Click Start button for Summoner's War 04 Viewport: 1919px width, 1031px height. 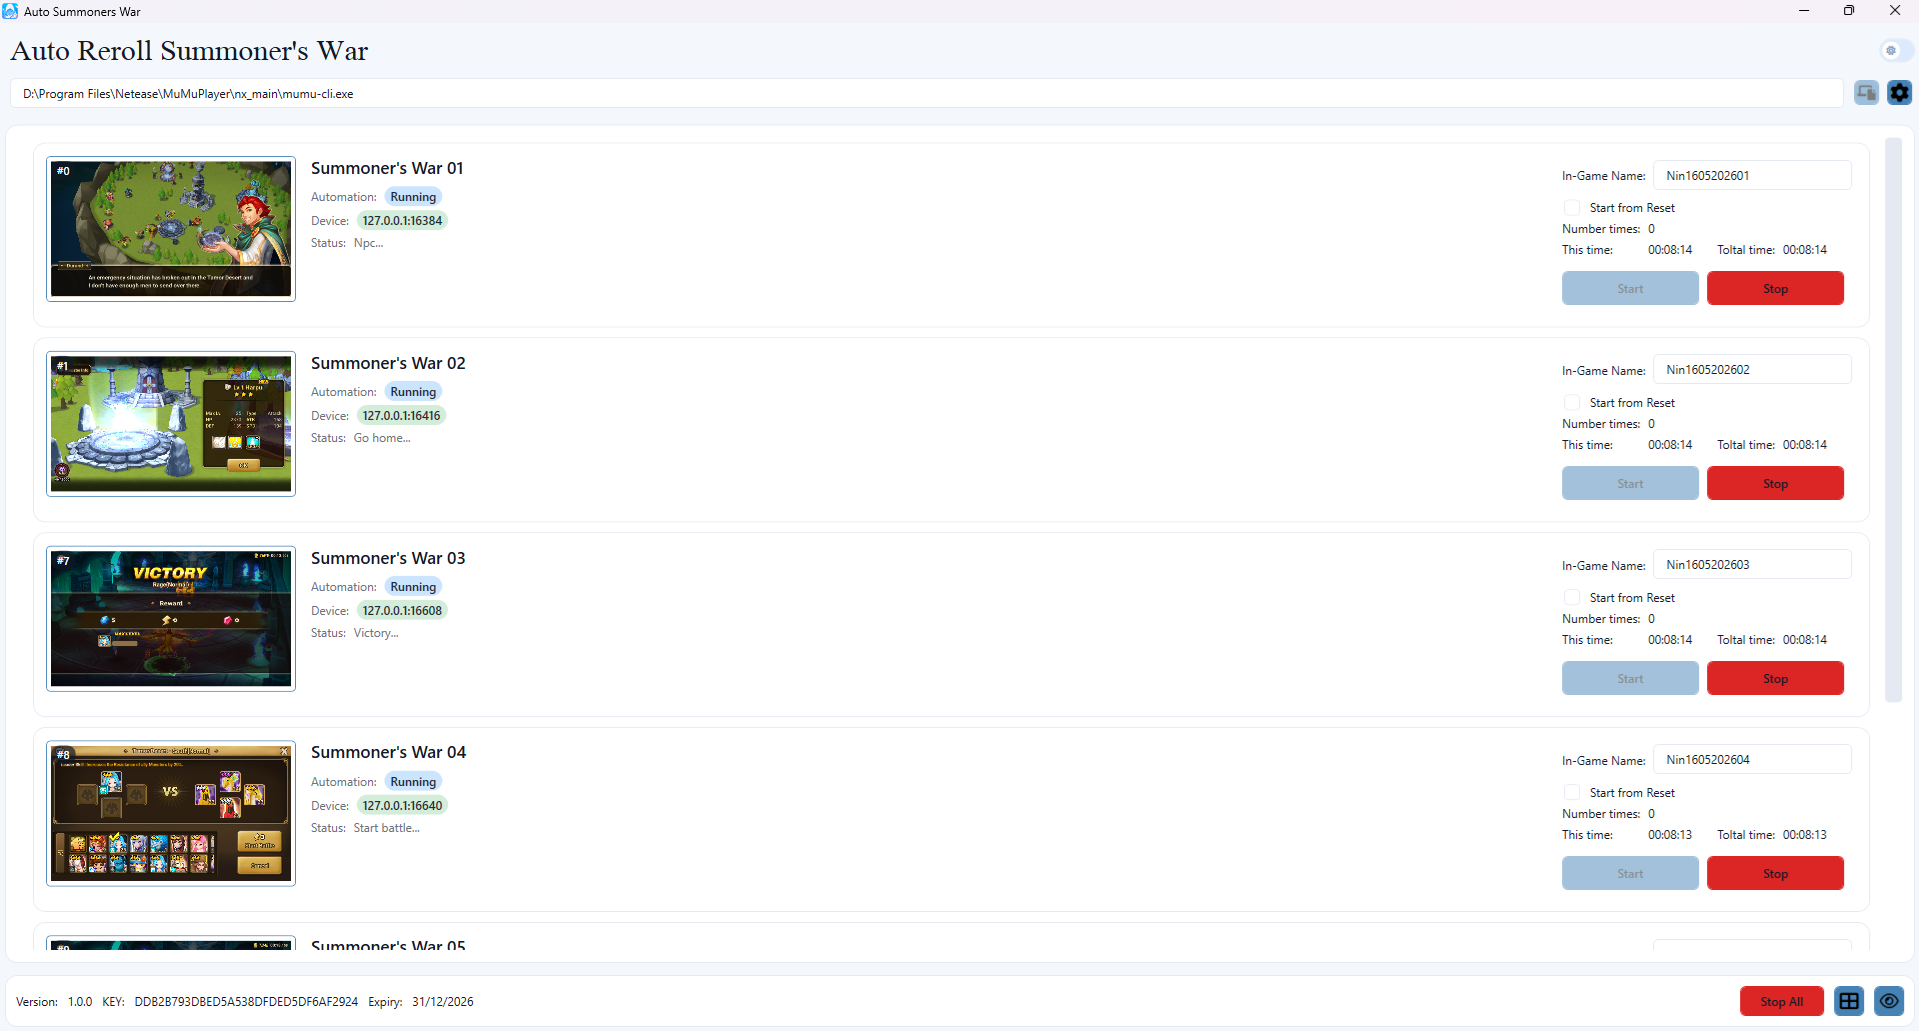point(1630,874)
